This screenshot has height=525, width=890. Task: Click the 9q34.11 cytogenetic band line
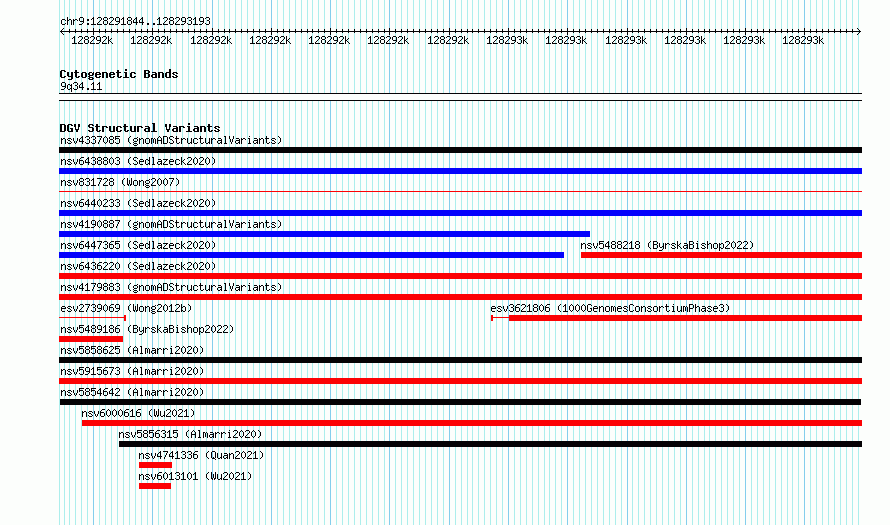click(x=460, y=97)
